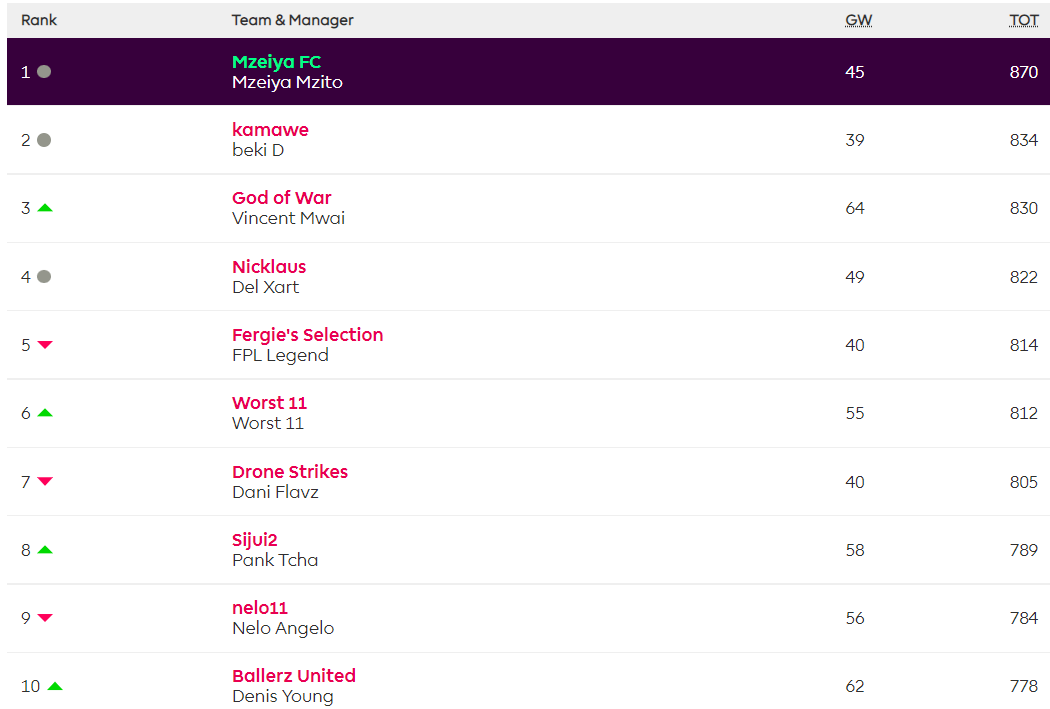Click the green up arrow at rank 3

click(x=44, y=208)
